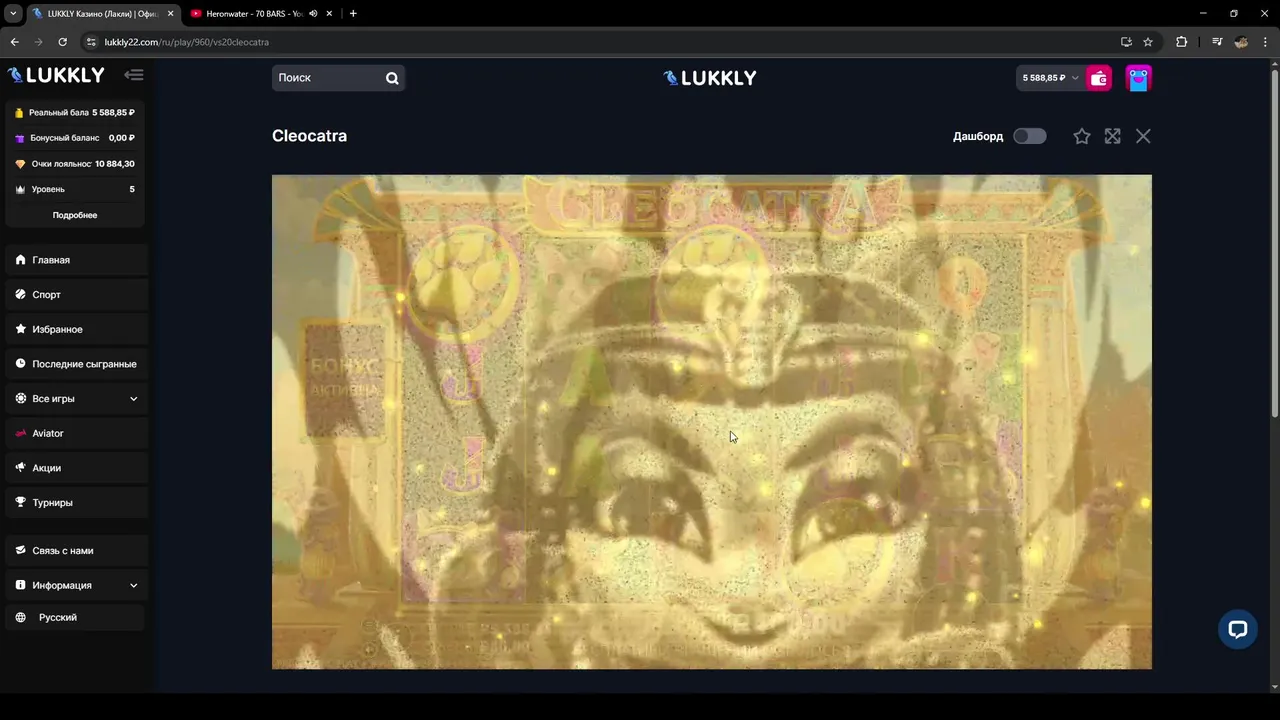Click the LUKKLY logo in the top center
Screen dimensions: 1280x720
pos(710,78)
